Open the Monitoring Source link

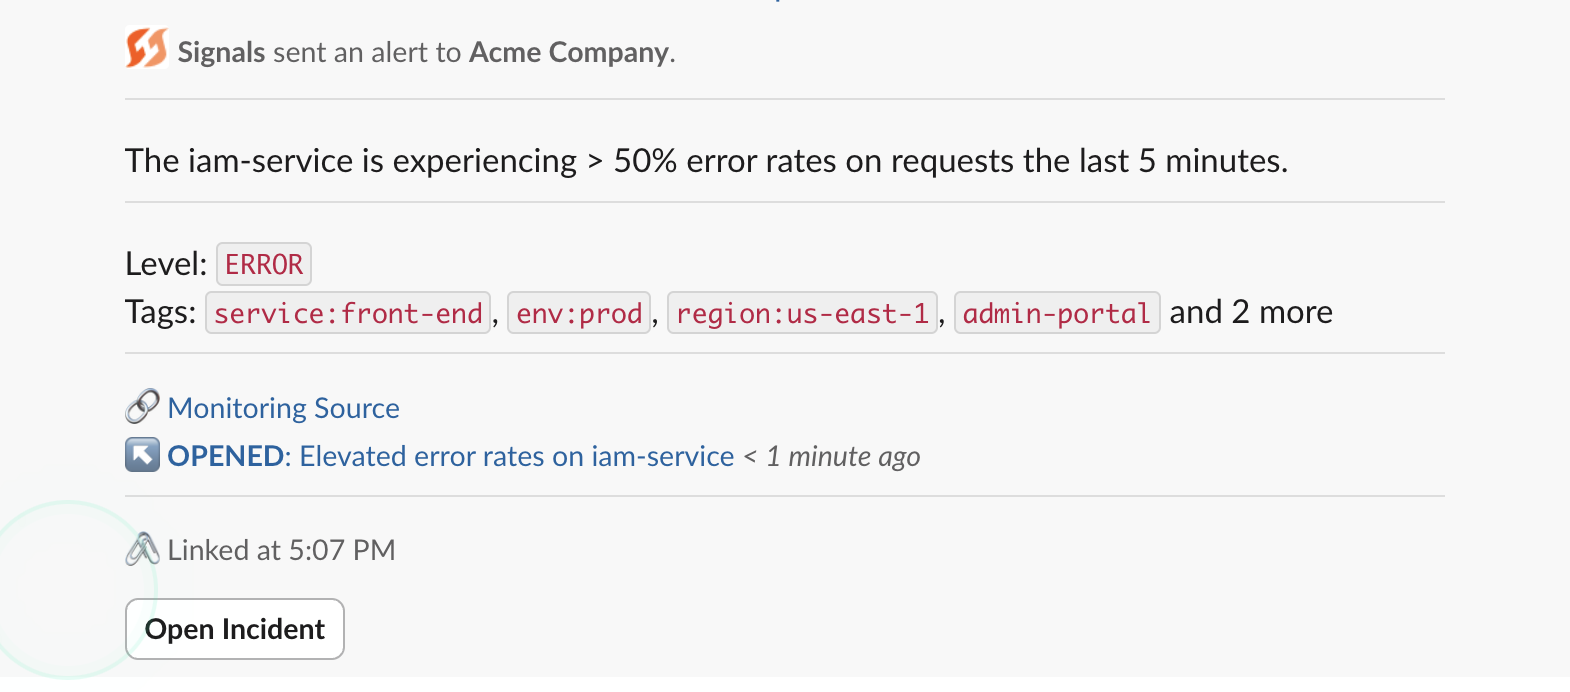(x=283, y=408)
